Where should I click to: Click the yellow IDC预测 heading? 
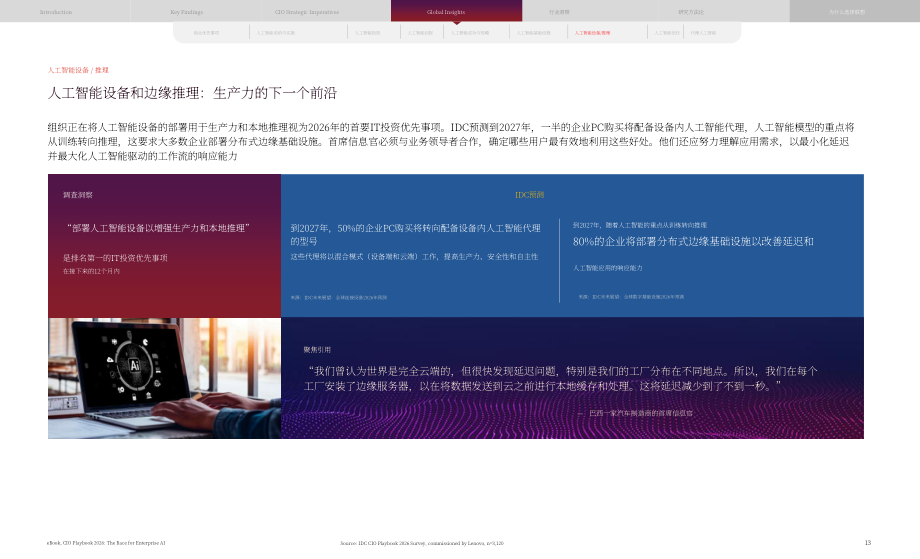click(529, 195)
